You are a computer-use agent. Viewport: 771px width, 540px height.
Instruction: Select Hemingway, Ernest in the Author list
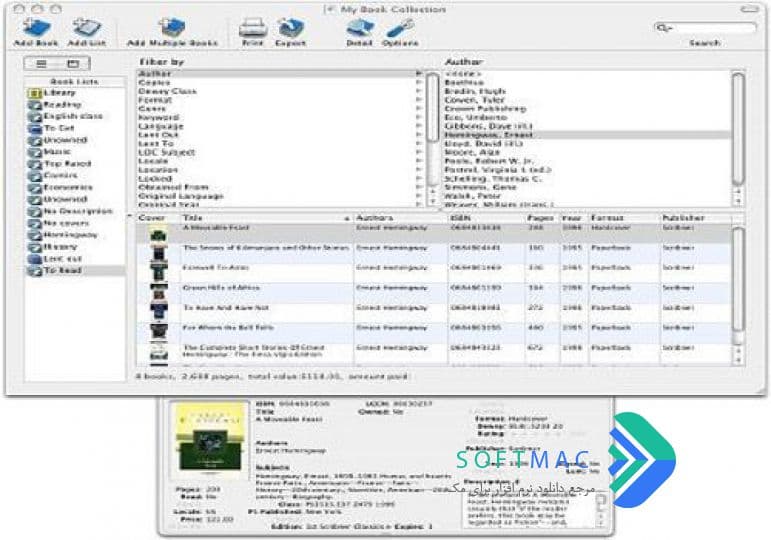click(x=587, y=135)
